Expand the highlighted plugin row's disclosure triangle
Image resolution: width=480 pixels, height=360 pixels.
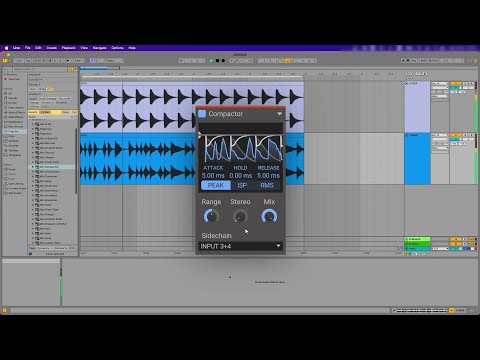[x=33, y=167]
